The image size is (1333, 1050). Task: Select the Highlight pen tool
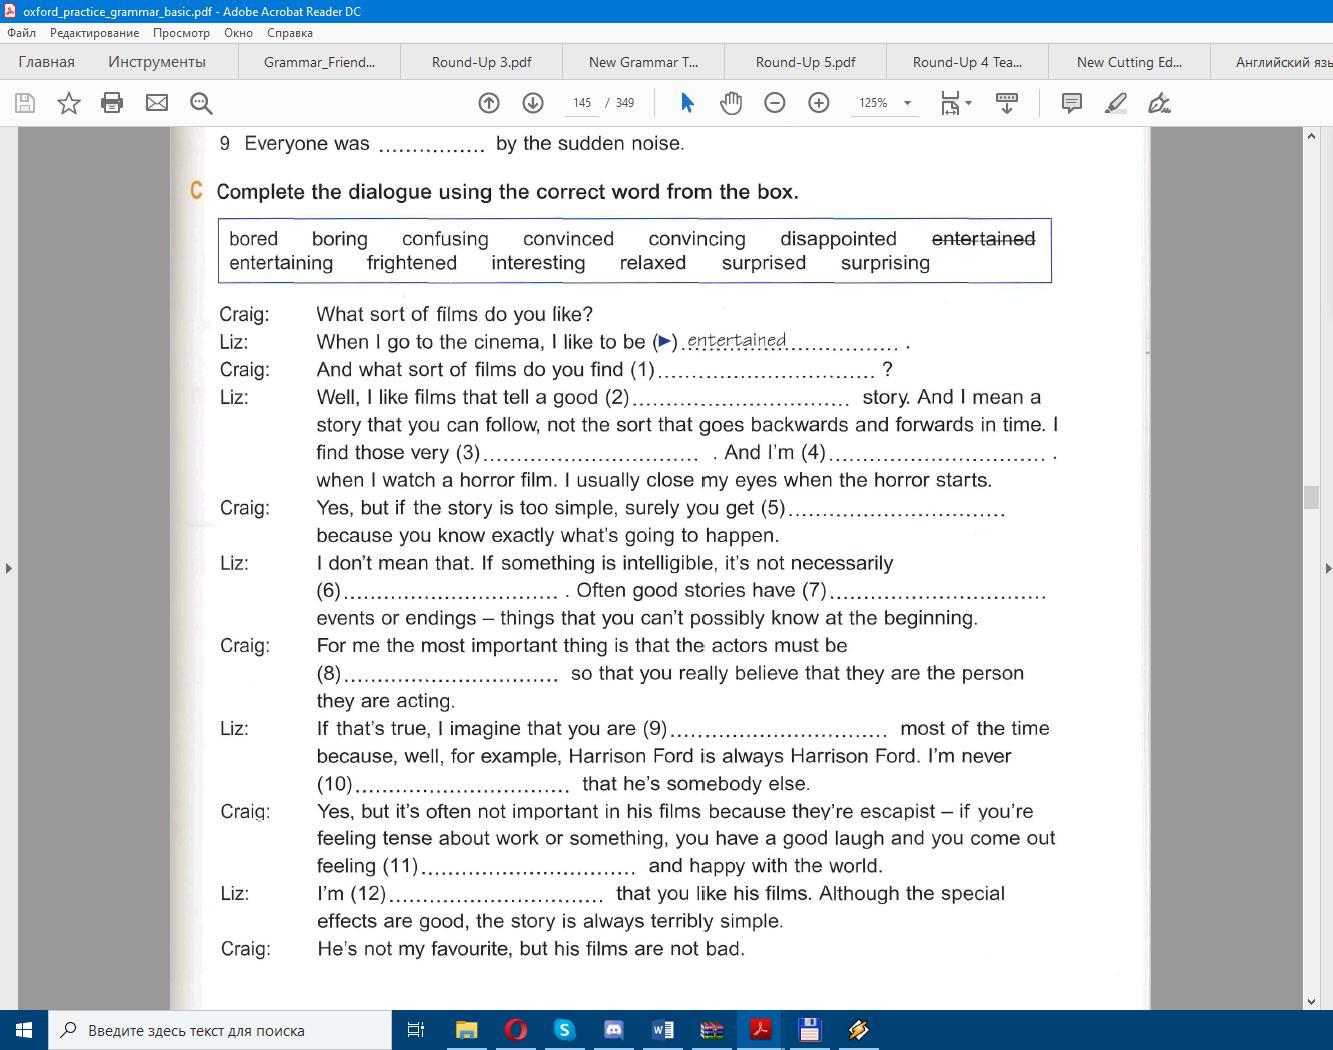(1116, 103)
